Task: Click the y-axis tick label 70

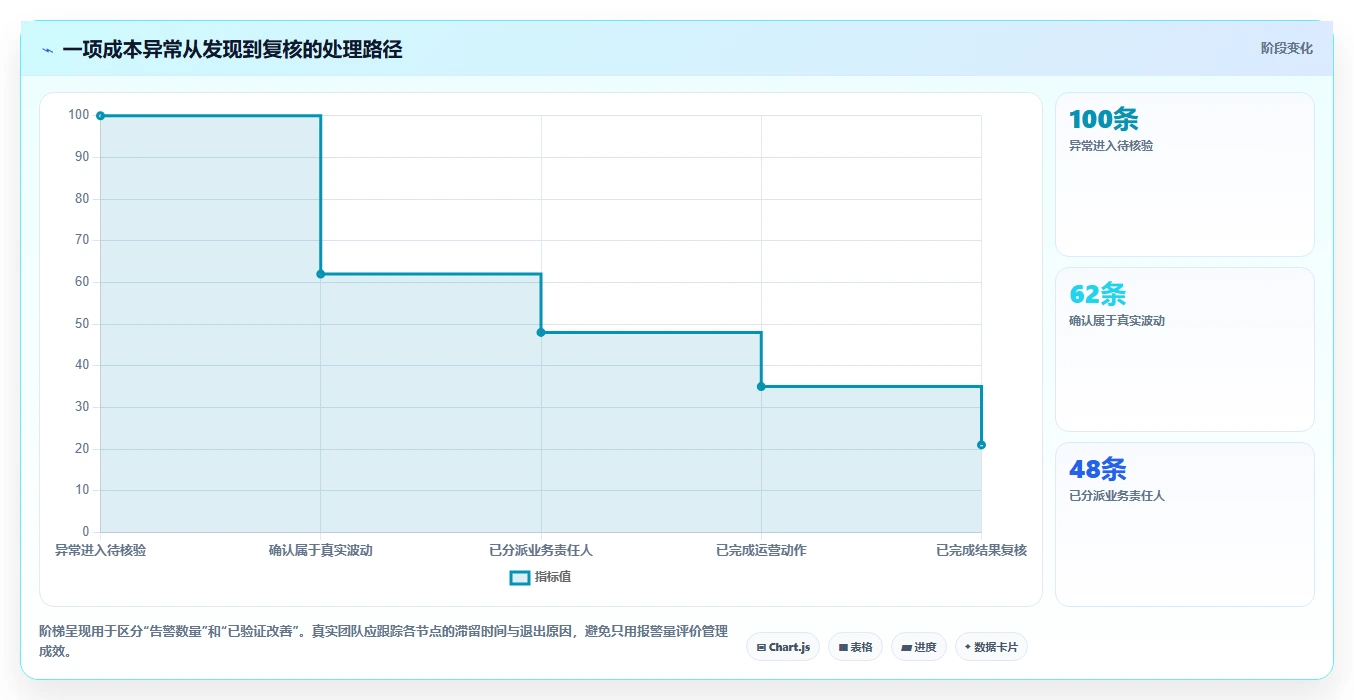Action: point(82,240)
